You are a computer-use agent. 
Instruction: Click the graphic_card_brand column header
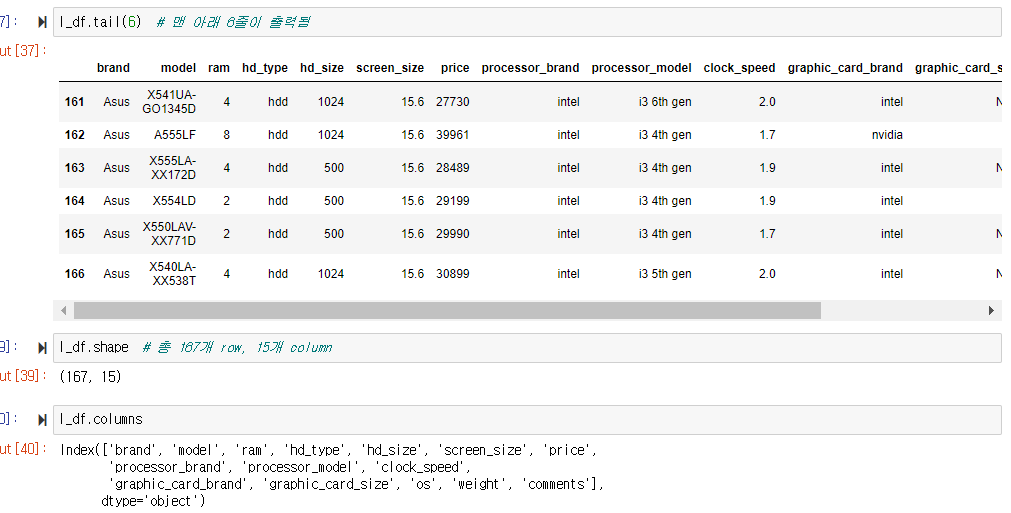pyautogui.click(x=845, y=68)
